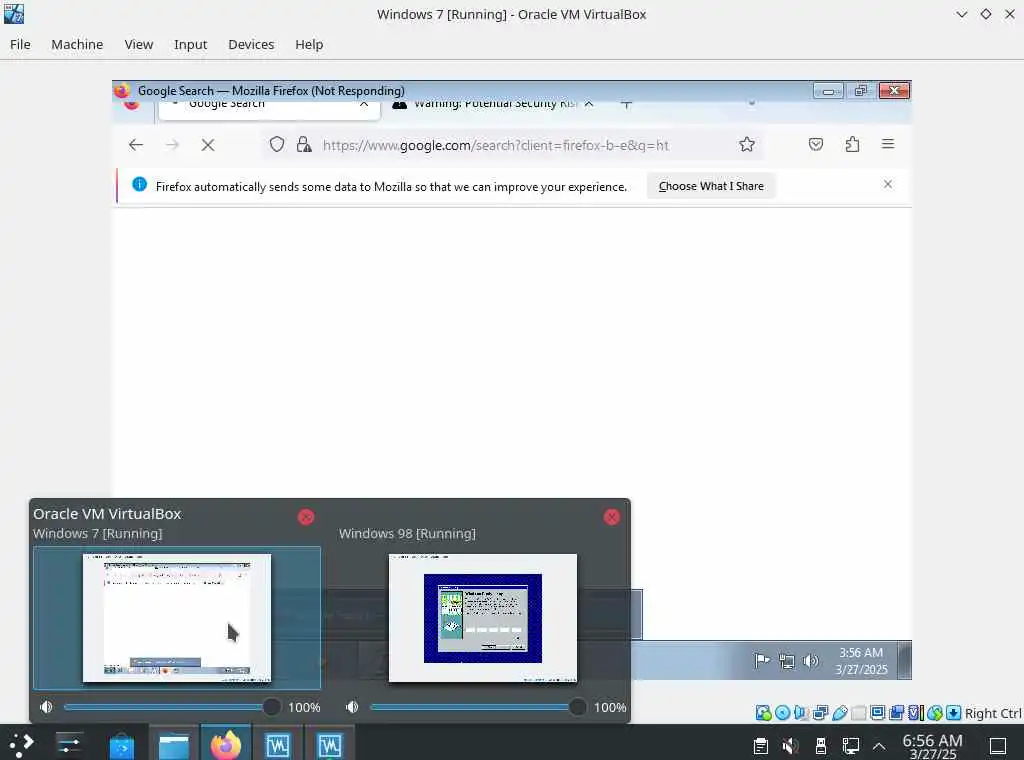Click the Firefox icon in KDE taskbar
This screenshot has height=760, width=1024.
(x=226, y=744)
